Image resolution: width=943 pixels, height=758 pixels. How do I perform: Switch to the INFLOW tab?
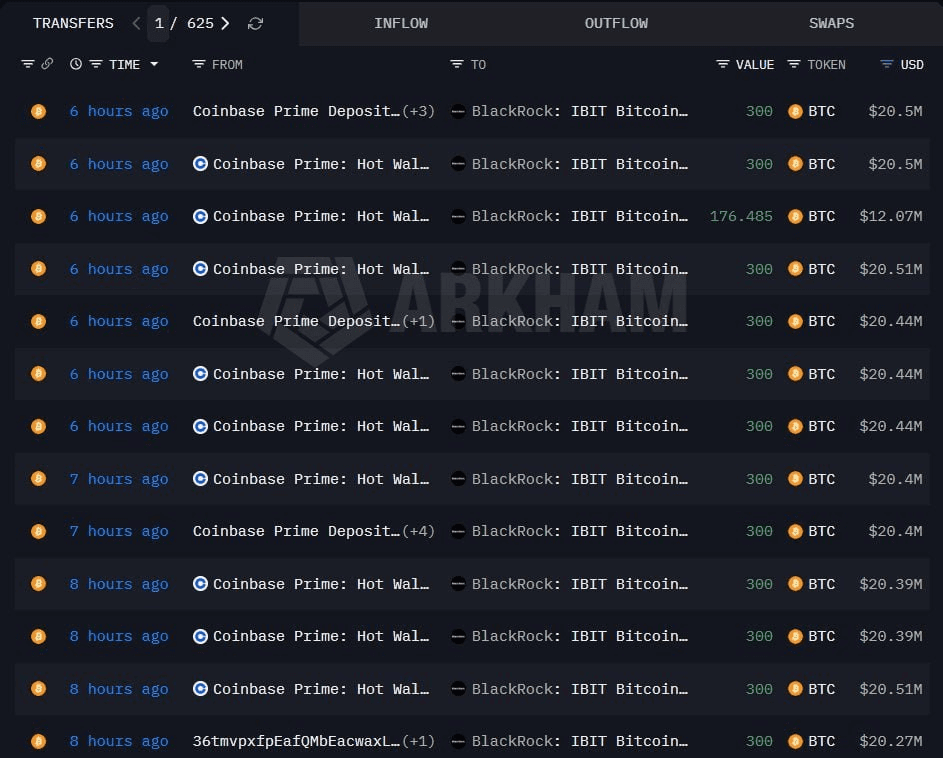coord(401,23)
